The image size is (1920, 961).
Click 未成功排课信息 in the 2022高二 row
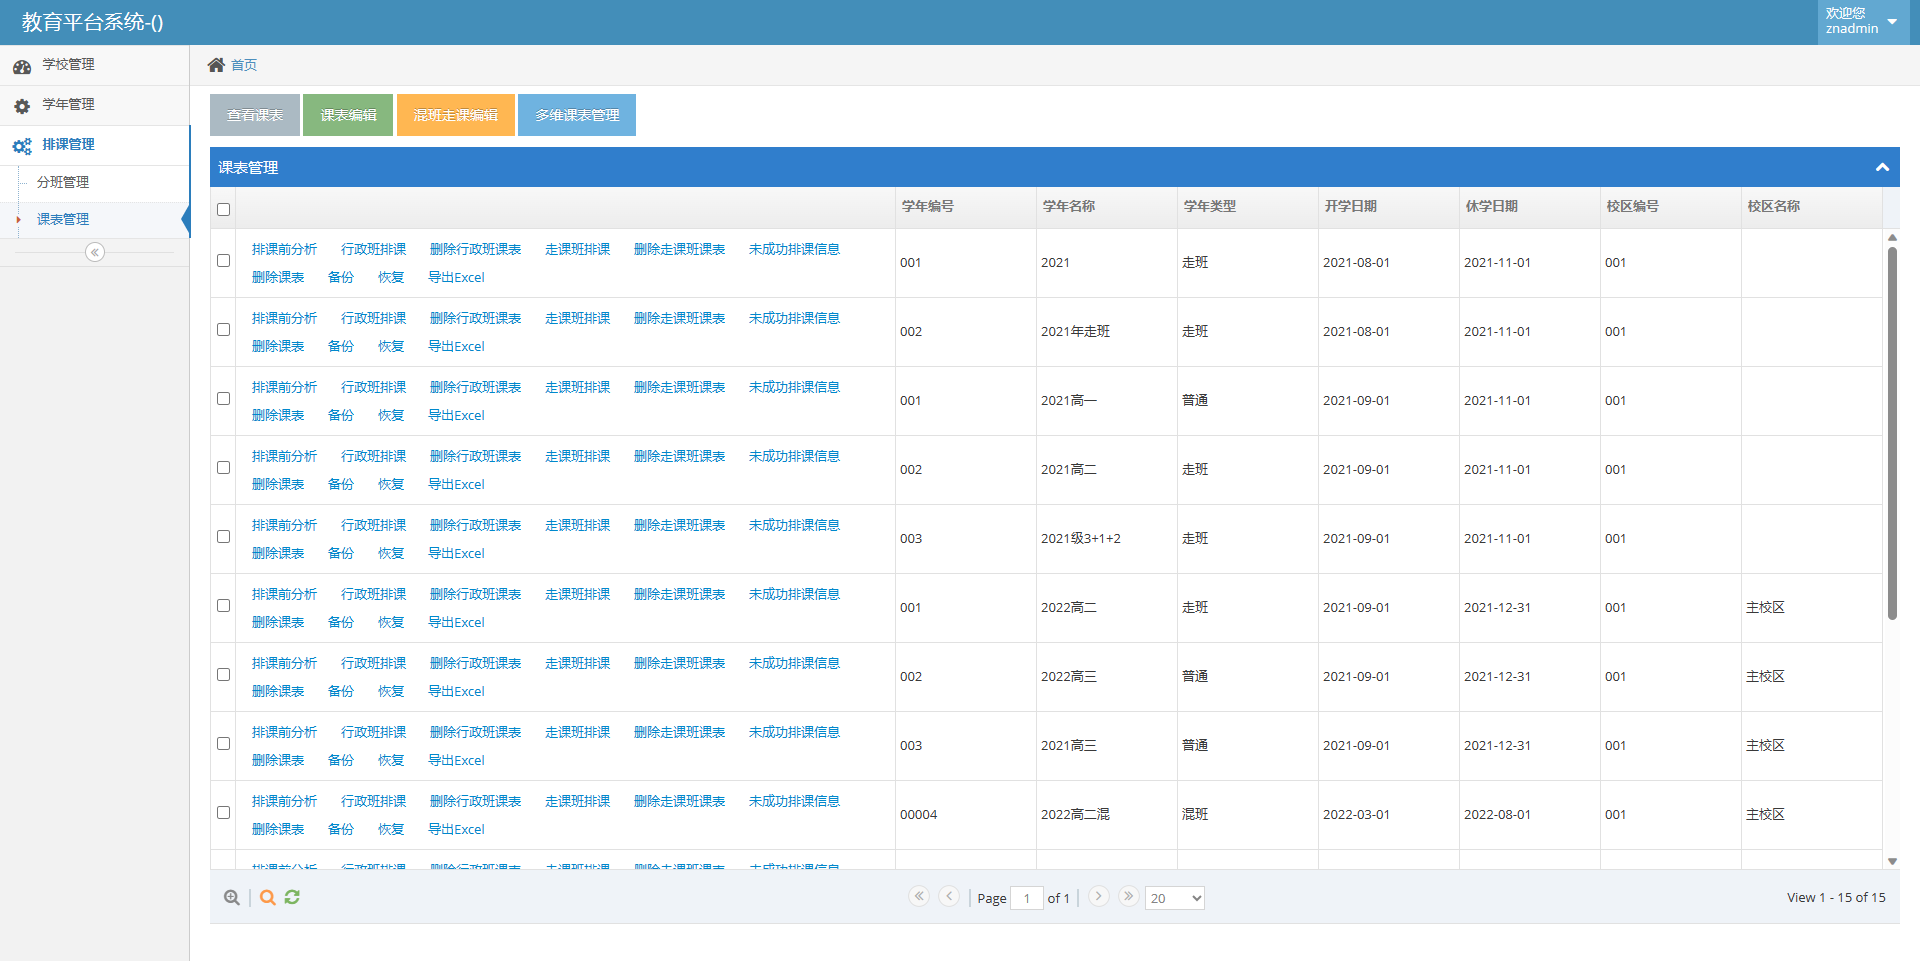[794, 594]
